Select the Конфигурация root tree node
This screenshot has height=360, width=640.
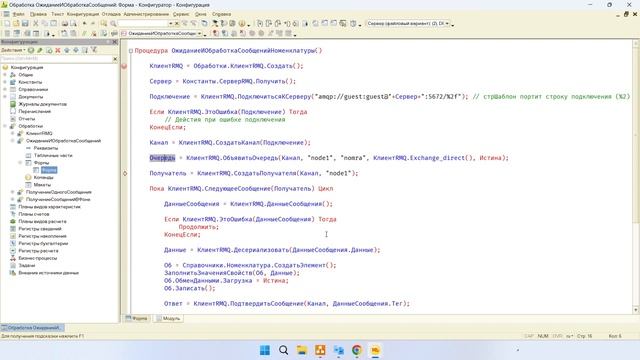(27, 67)
